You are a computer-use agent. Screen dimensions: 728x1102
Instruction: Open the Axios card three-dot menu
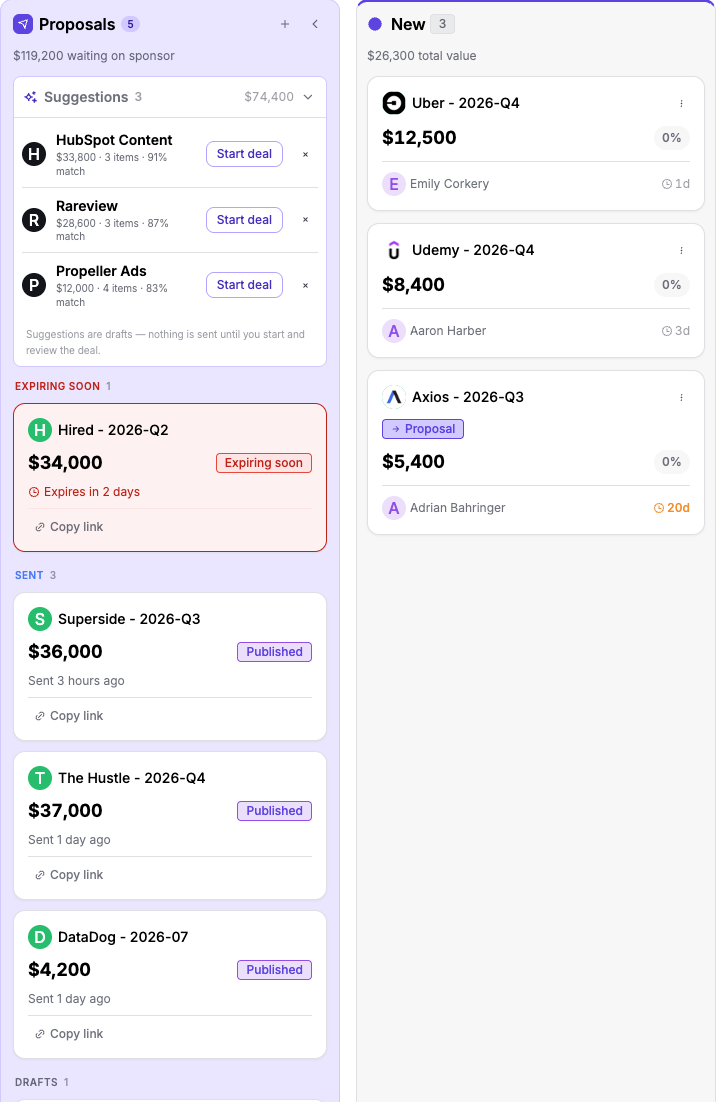click(681, 397)
